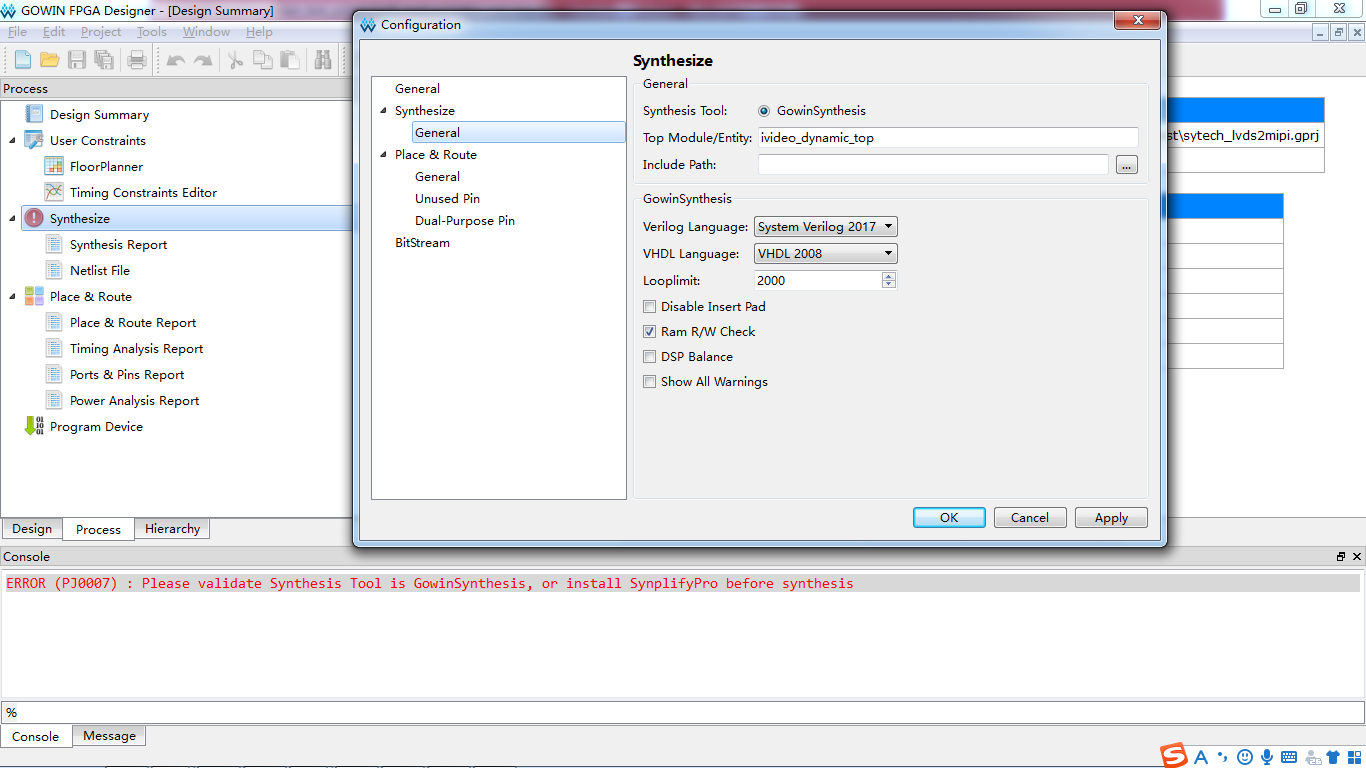Open the Verilog Language dropdown
This screenshot has height=768, width=1366.
point(826,227)
